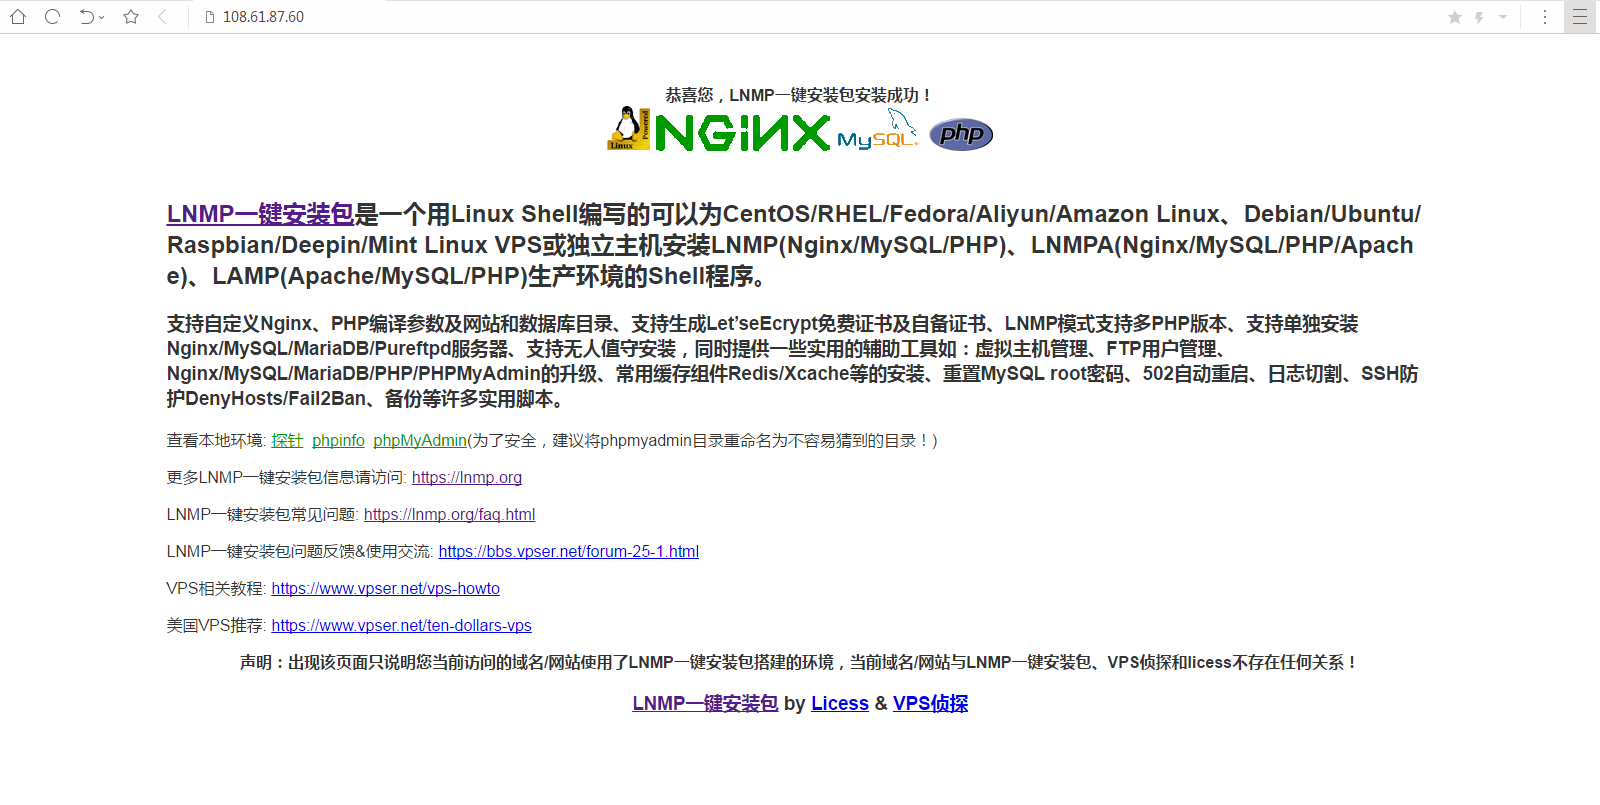The height and width of the screenshot is (805, 1600).
Task: Click the 声明 disclaimer paragraph
Action: point(800,663)
